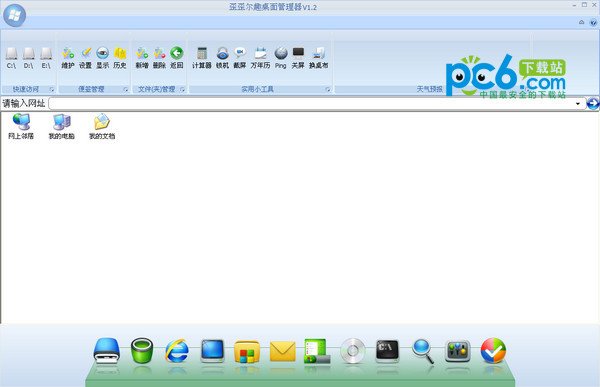
Task: Expand the 快速访问 group launcher
Action: (x=52, y=90)
